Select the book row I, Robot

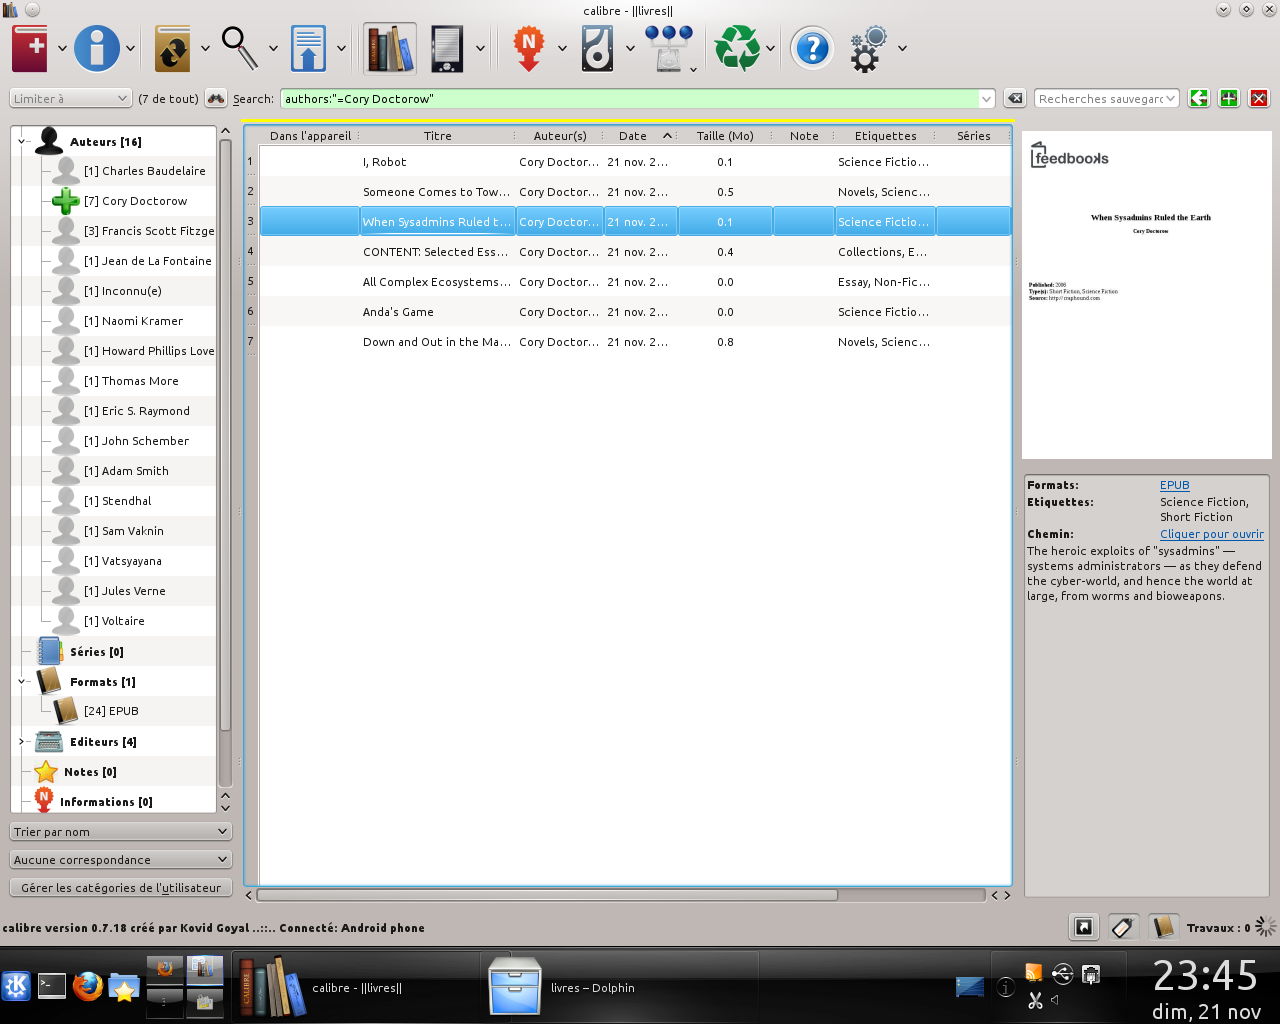(x=635, y=161)
